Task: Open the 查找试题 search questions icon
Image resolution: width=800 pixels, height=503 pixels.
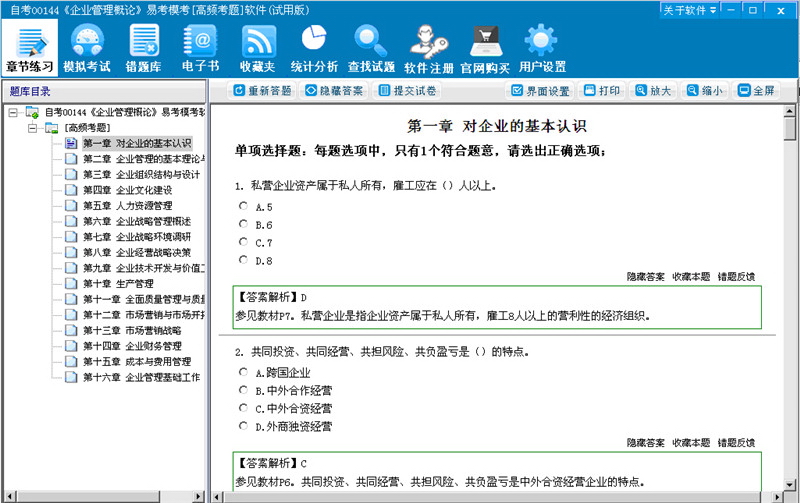Action: pyautogui.click(x=371, y=48)
